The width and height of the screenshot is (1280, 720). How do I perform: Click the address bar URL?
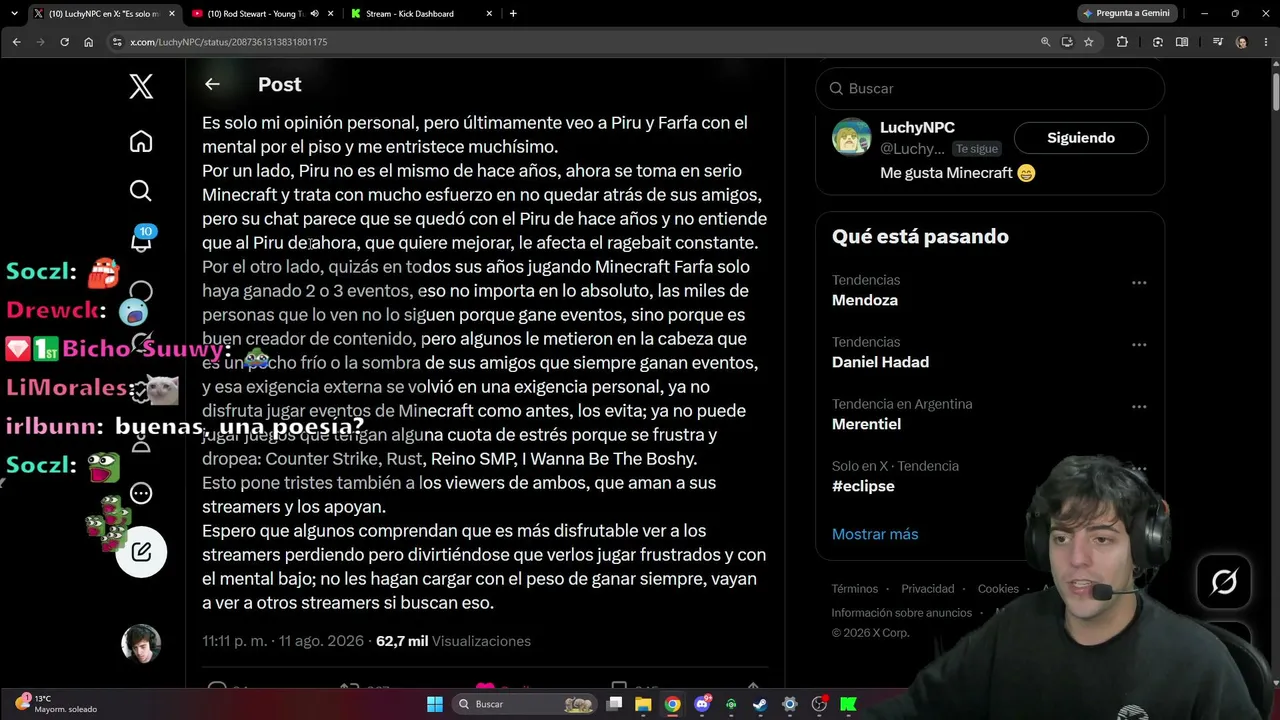[229, 42]
